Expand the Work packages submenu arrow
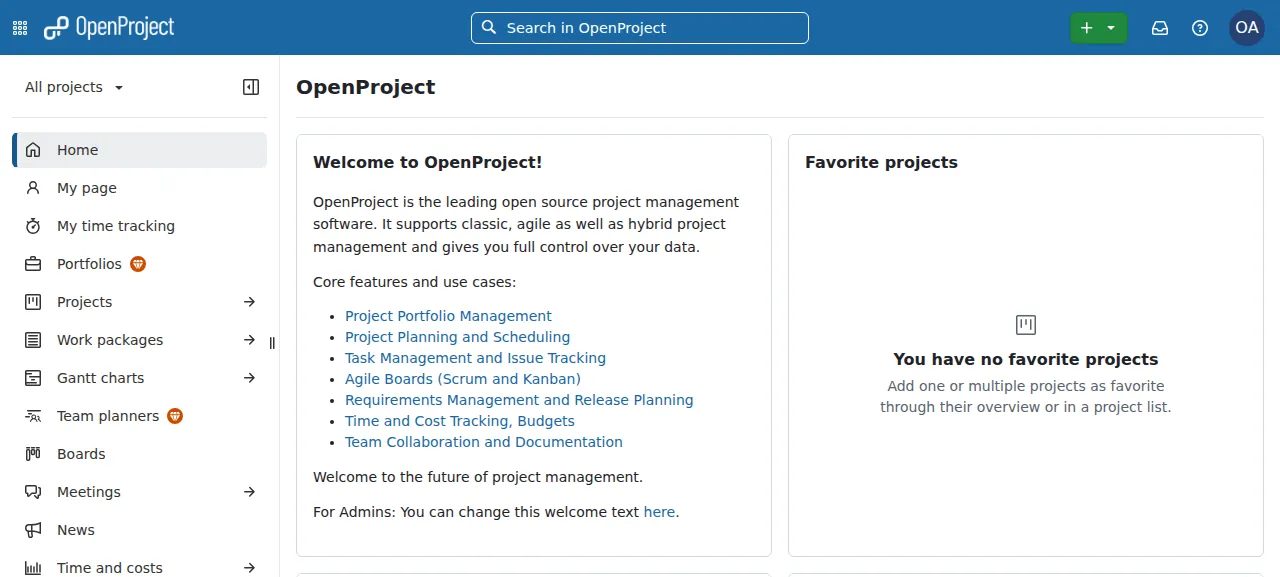Viewport: 1280px width, 577px height. (x=250, y=340)
